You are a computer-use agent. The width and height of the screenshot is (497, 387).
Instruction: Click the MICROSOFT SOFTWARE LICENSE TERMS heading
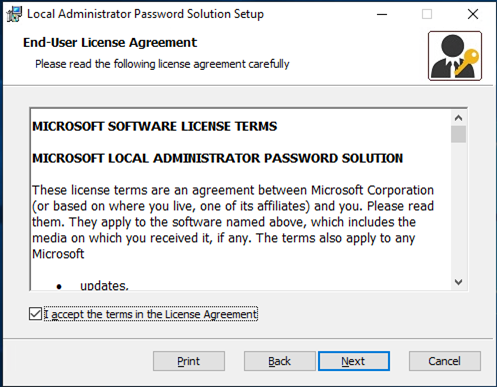tap(155, 127)
